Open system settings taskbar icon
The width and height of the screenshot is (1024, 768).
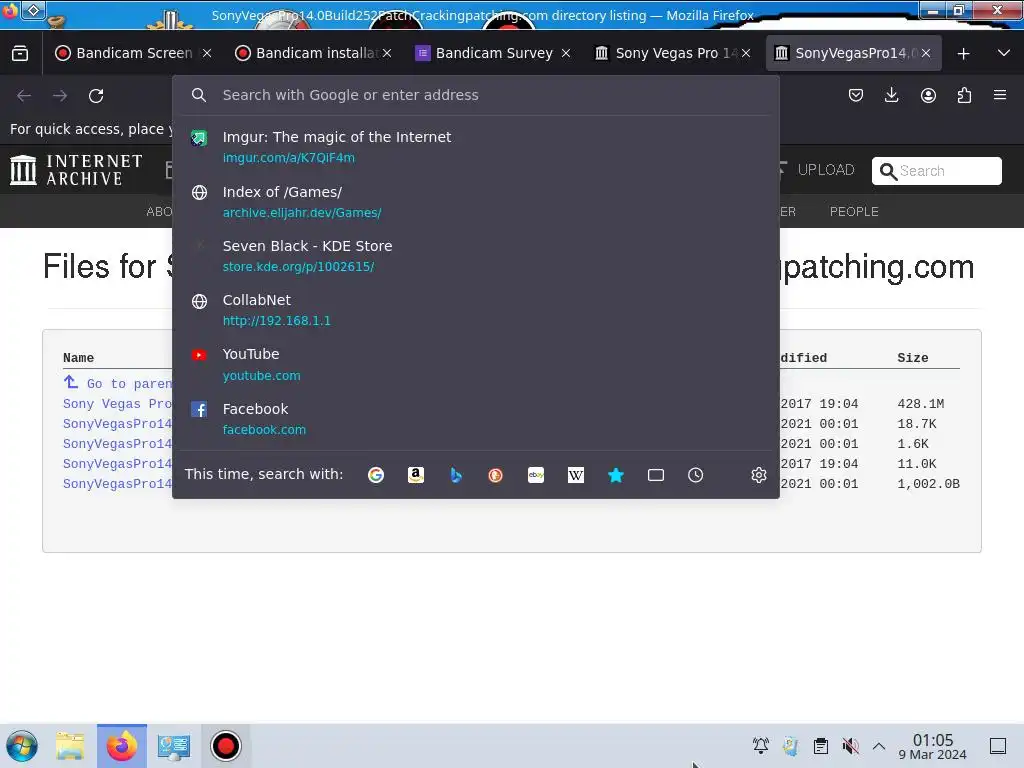coord(174,746)
